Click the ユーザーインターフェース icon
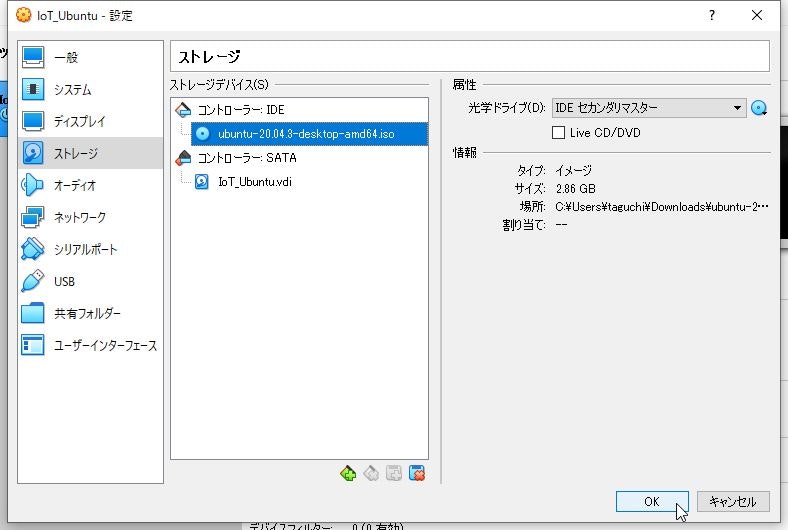This screenshot has width=788, height=530. pos(33,346)
